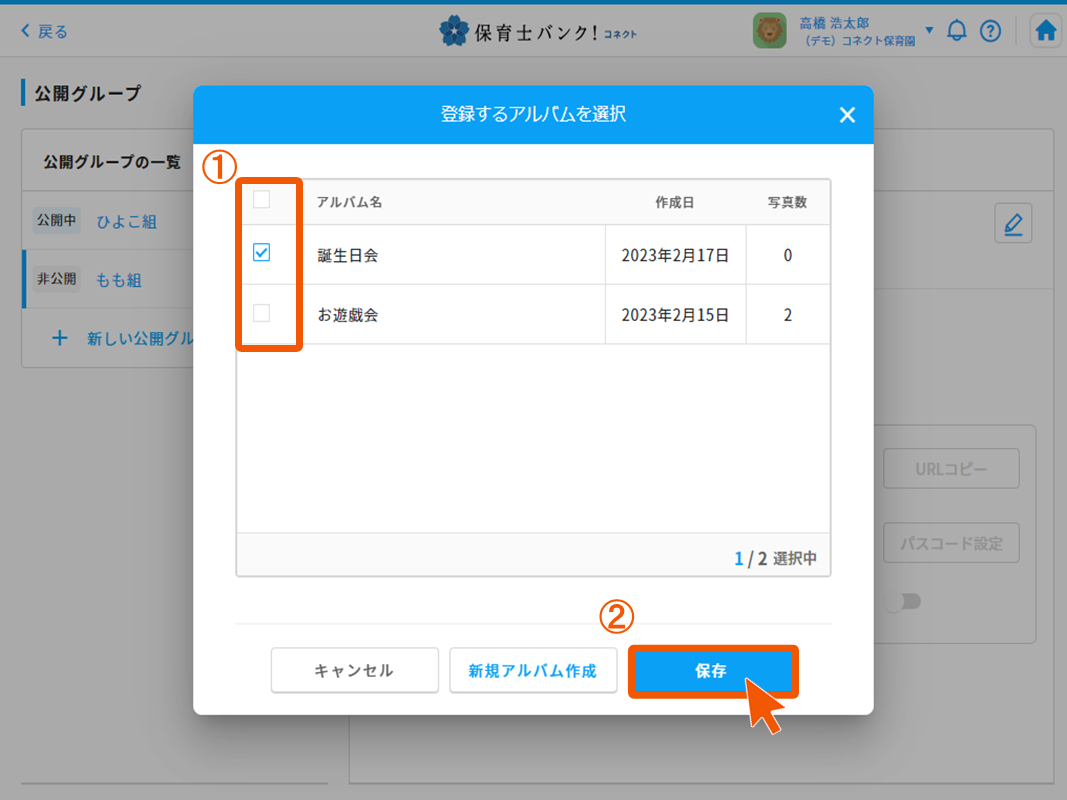Go to the home screen icon
Viewport: 1067px width, 800px height.
(1045, 30)
